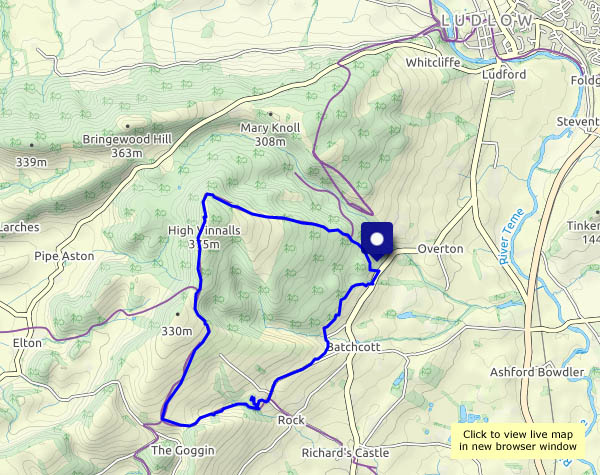Click the Bringewood Hill 363m label
Viewport: 600px width, 475px height.
[127, 146]
